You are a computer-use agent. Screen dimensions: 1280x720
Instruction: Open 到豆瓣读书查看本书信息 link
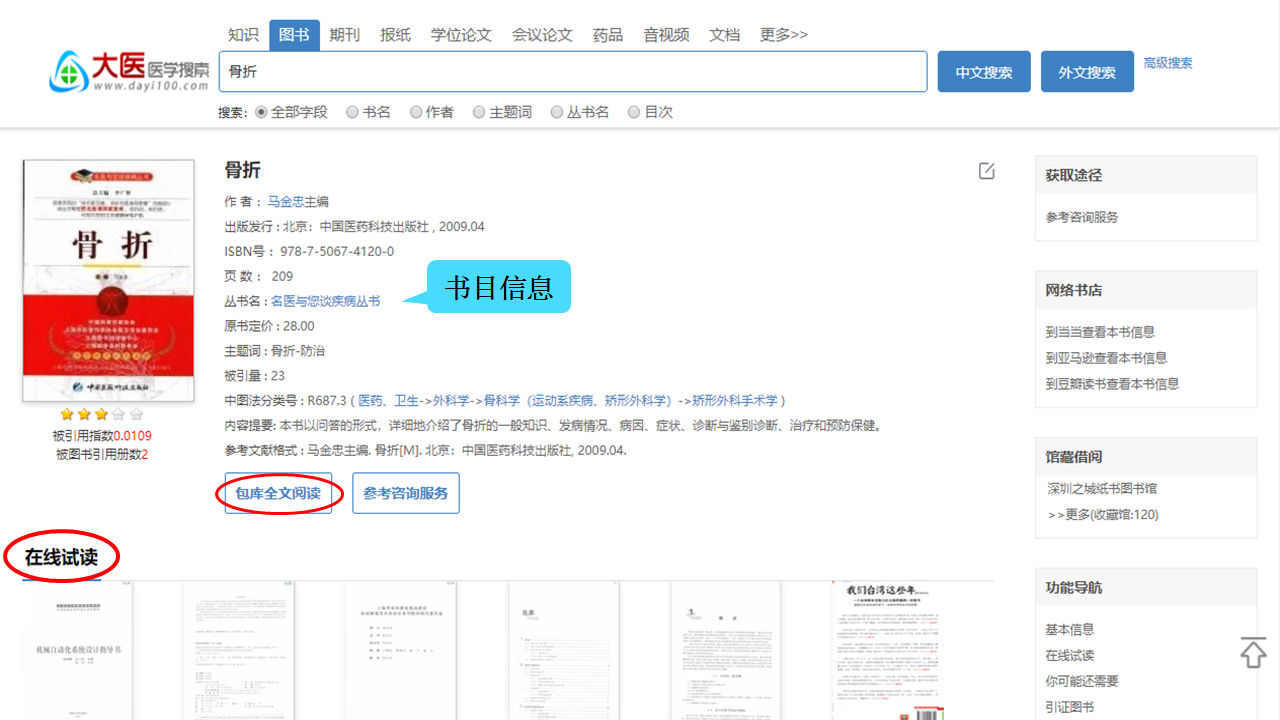coord(1112,384)
